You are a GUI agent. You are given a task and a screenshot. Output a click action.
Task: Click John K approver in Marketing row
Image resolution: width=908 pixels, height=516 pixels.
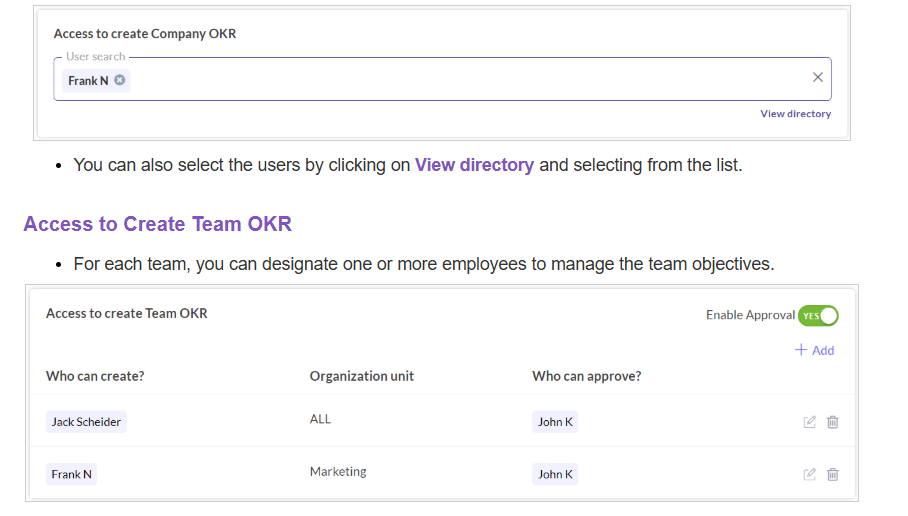pyautogui.click(x=555, y=474)
